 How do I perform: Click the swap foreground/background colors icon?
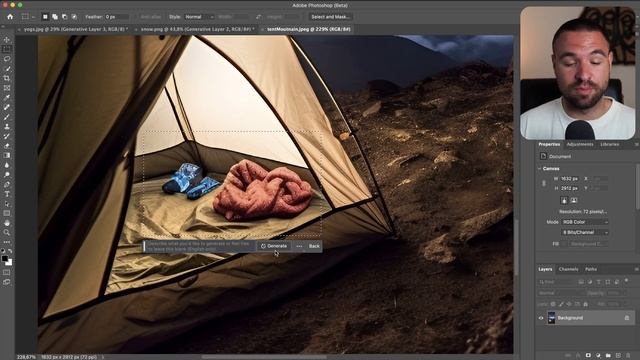point(10,251)
